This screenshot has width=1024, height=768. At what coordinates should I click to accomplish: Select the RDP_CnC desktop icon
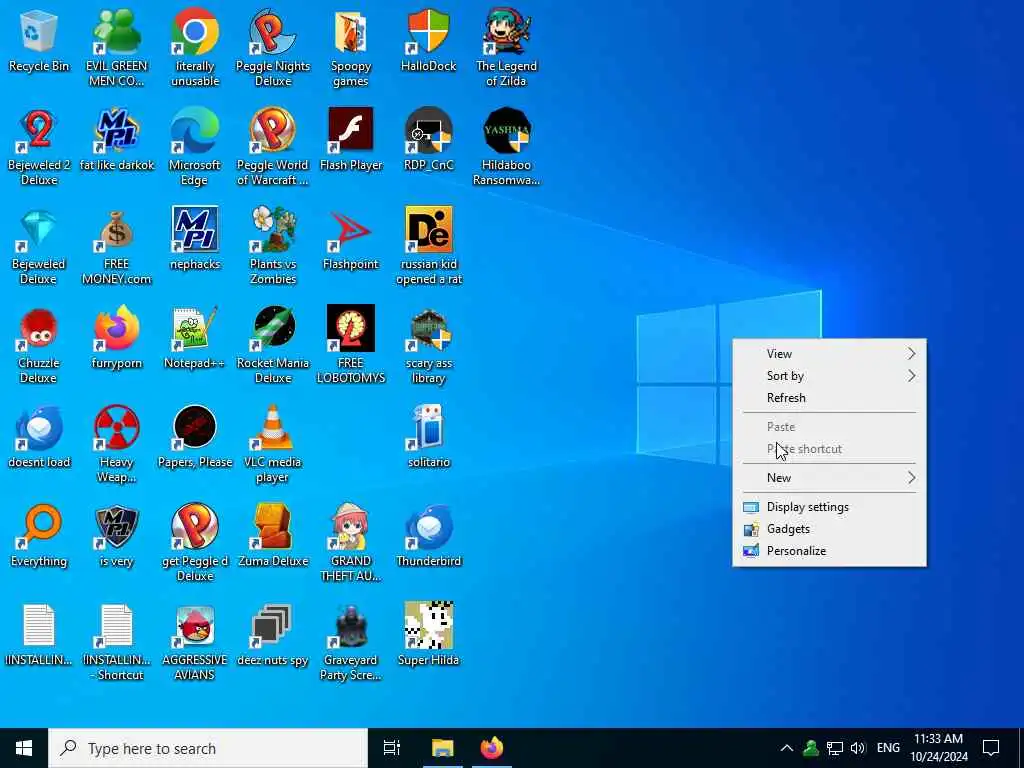(428, 140)
